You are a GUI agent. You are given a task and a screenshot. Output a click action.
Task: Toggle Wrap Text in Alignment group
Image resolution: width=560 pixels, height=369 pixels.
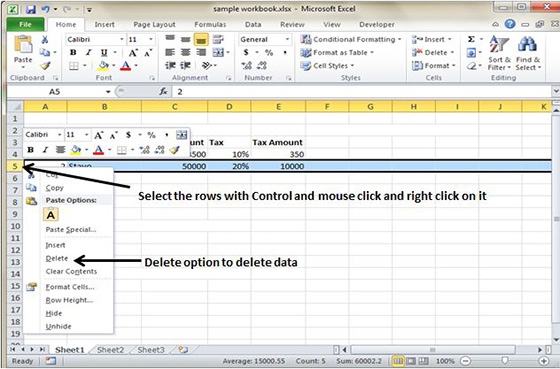(218, 39)
